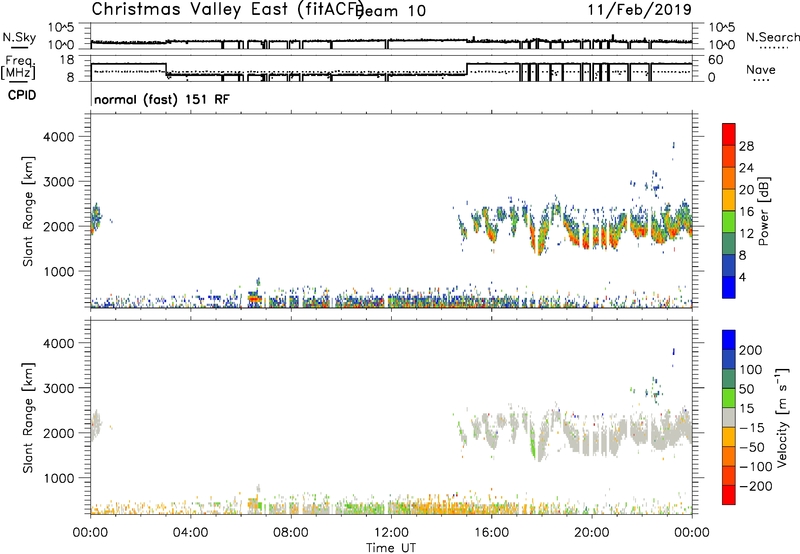Click the "4" Power colorbar label
Screen dimensions: 800x554
coord(742,277)
